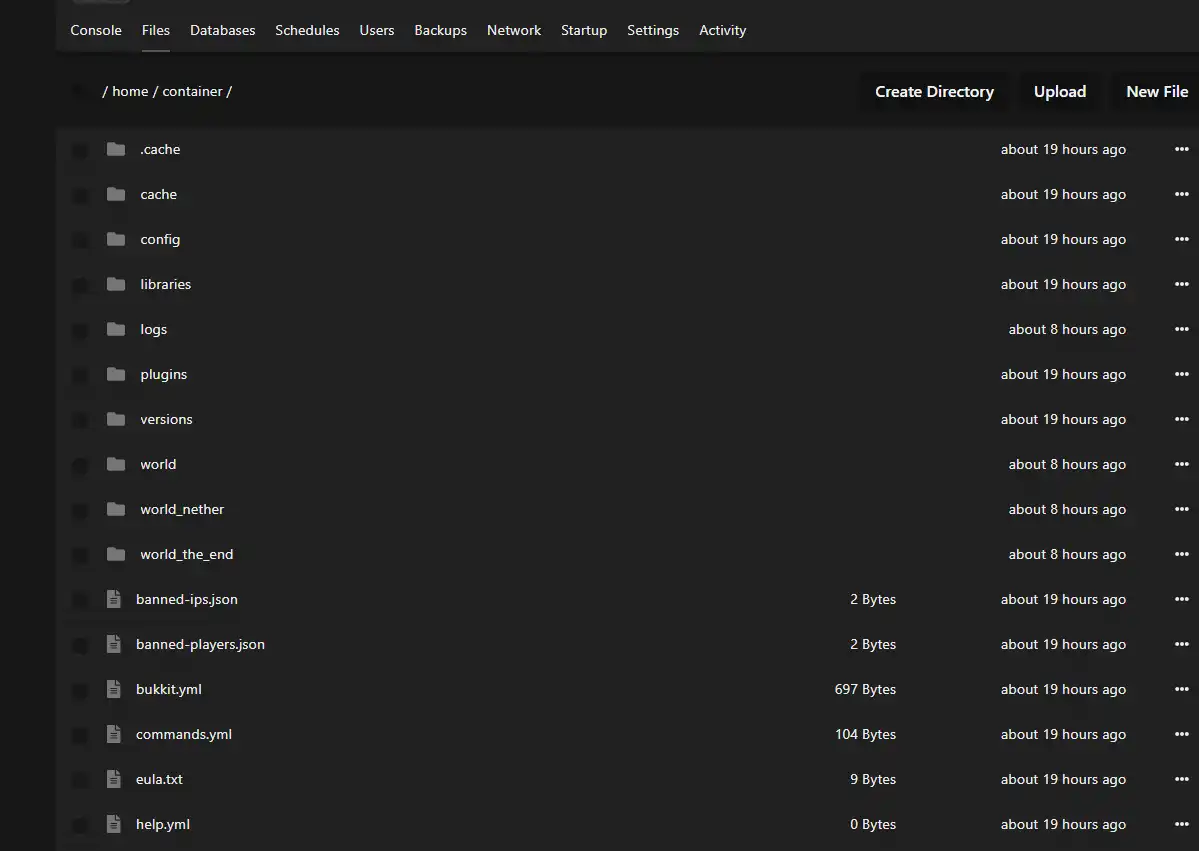Click the folder icon for plugins

(x=116, y=374)
